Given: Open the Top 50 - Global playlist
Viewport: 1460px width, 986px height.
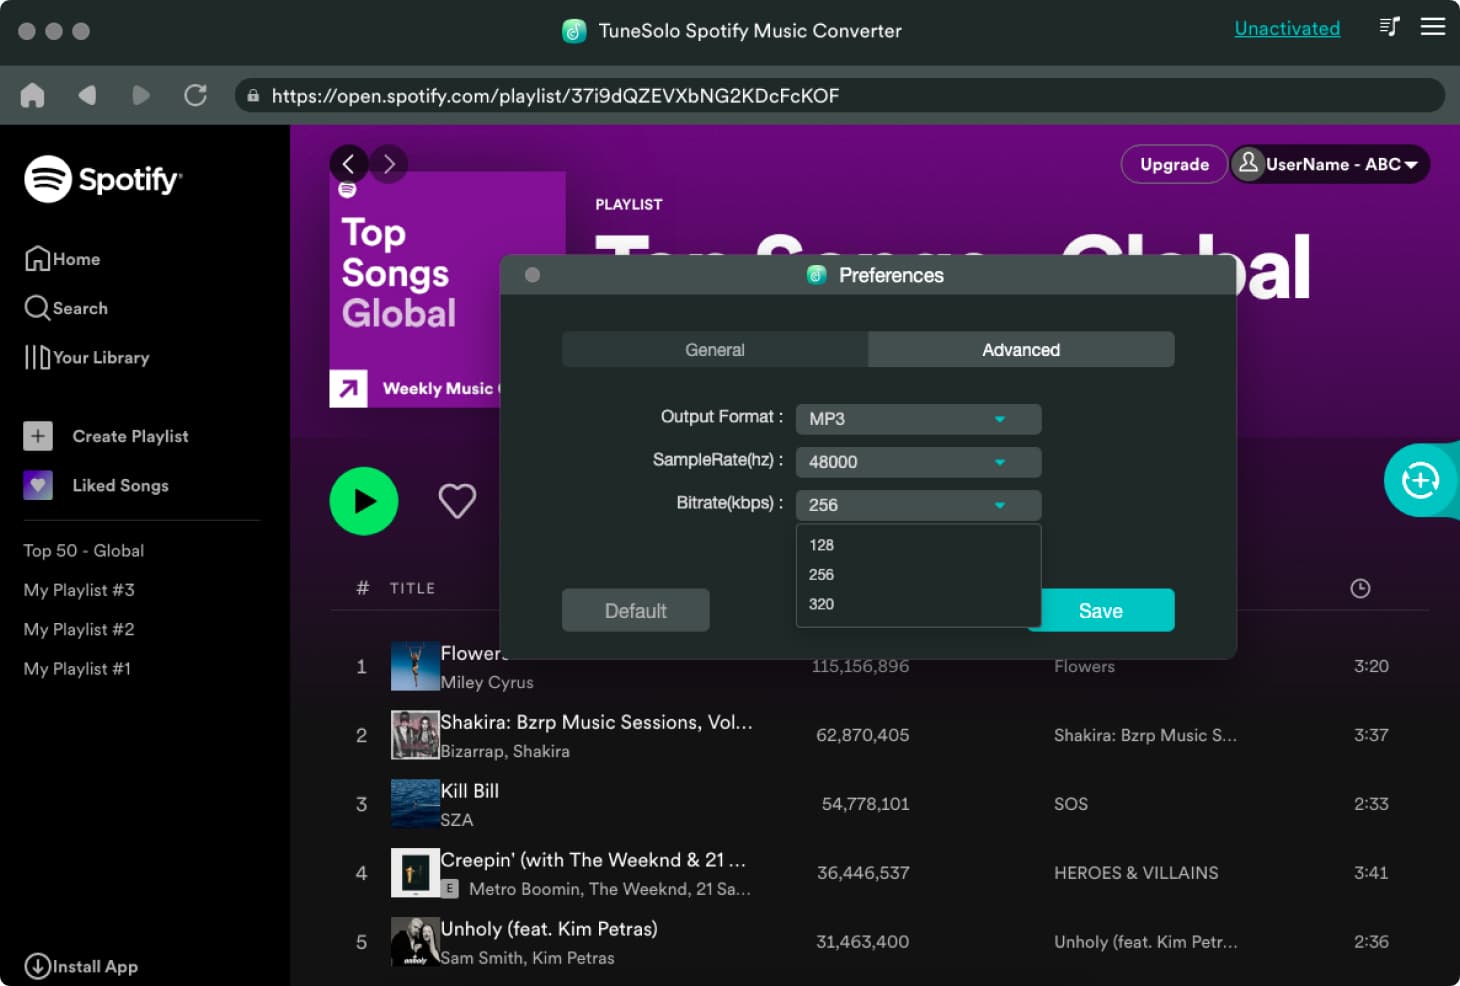Looking at the screenshot, I should (84, 550).
